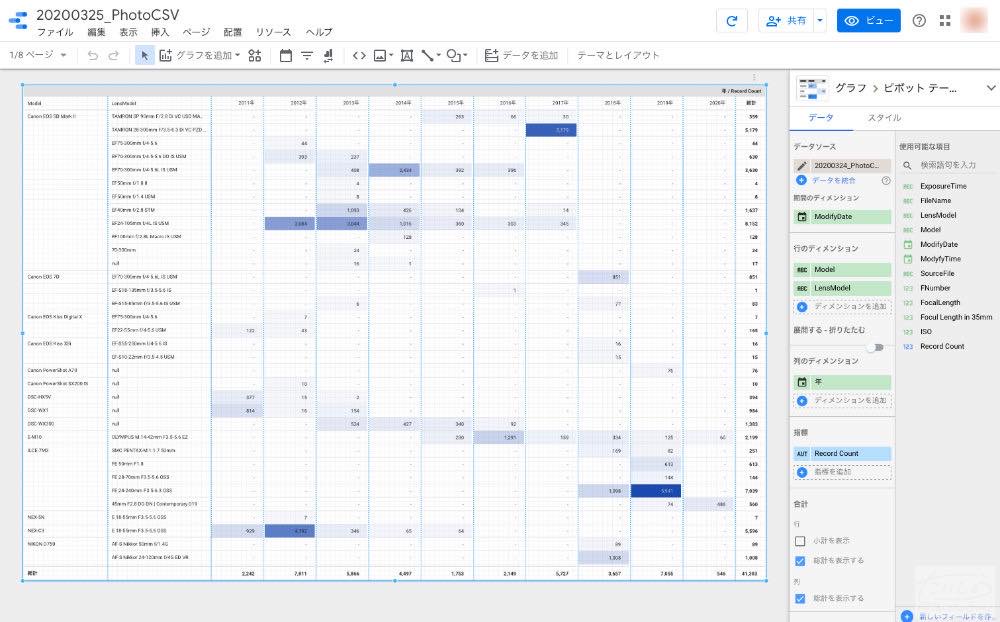Click the pivot table chart type thumbnail

click(x=812, y=88)
